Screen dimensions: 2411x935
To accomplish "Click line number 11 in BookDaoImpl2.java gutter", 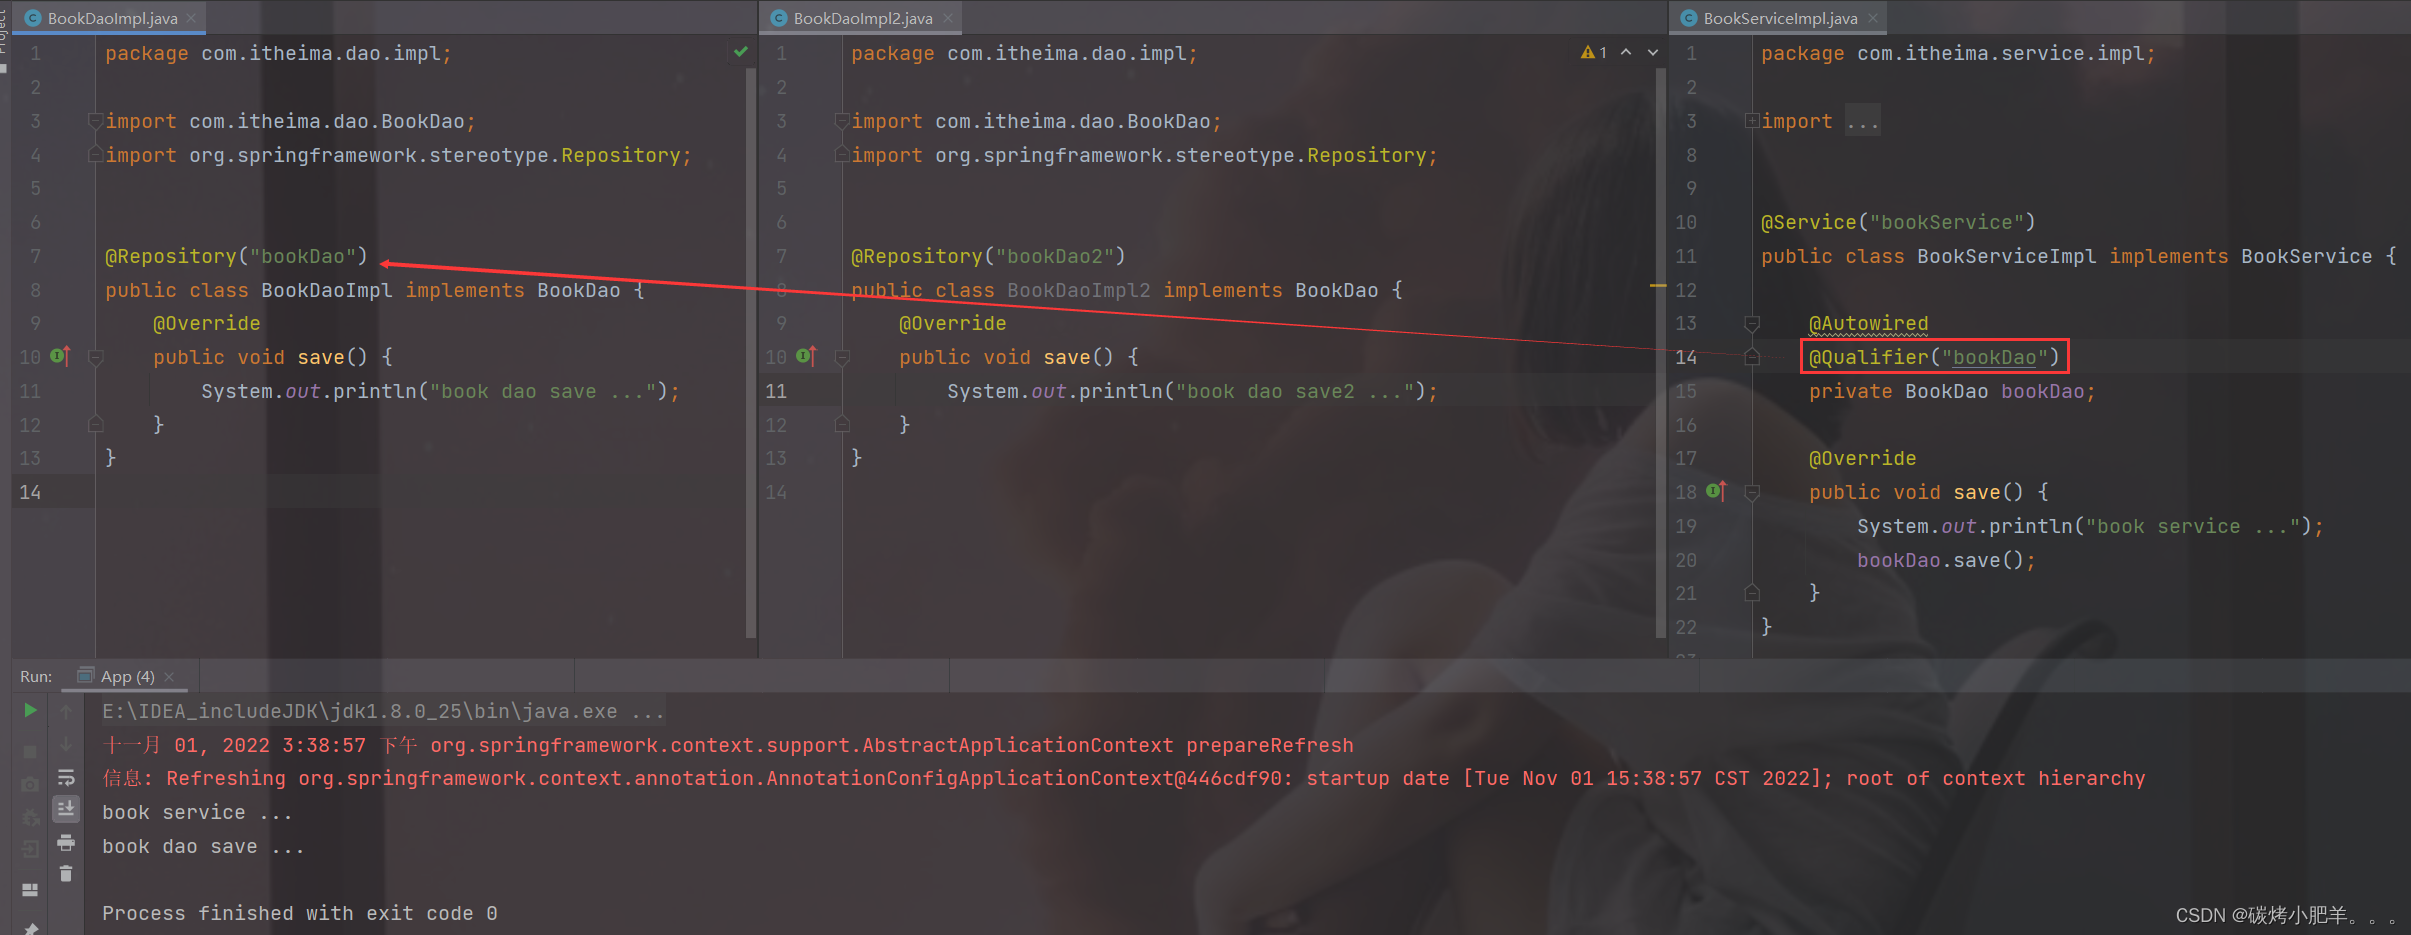I will click(776, 391).
